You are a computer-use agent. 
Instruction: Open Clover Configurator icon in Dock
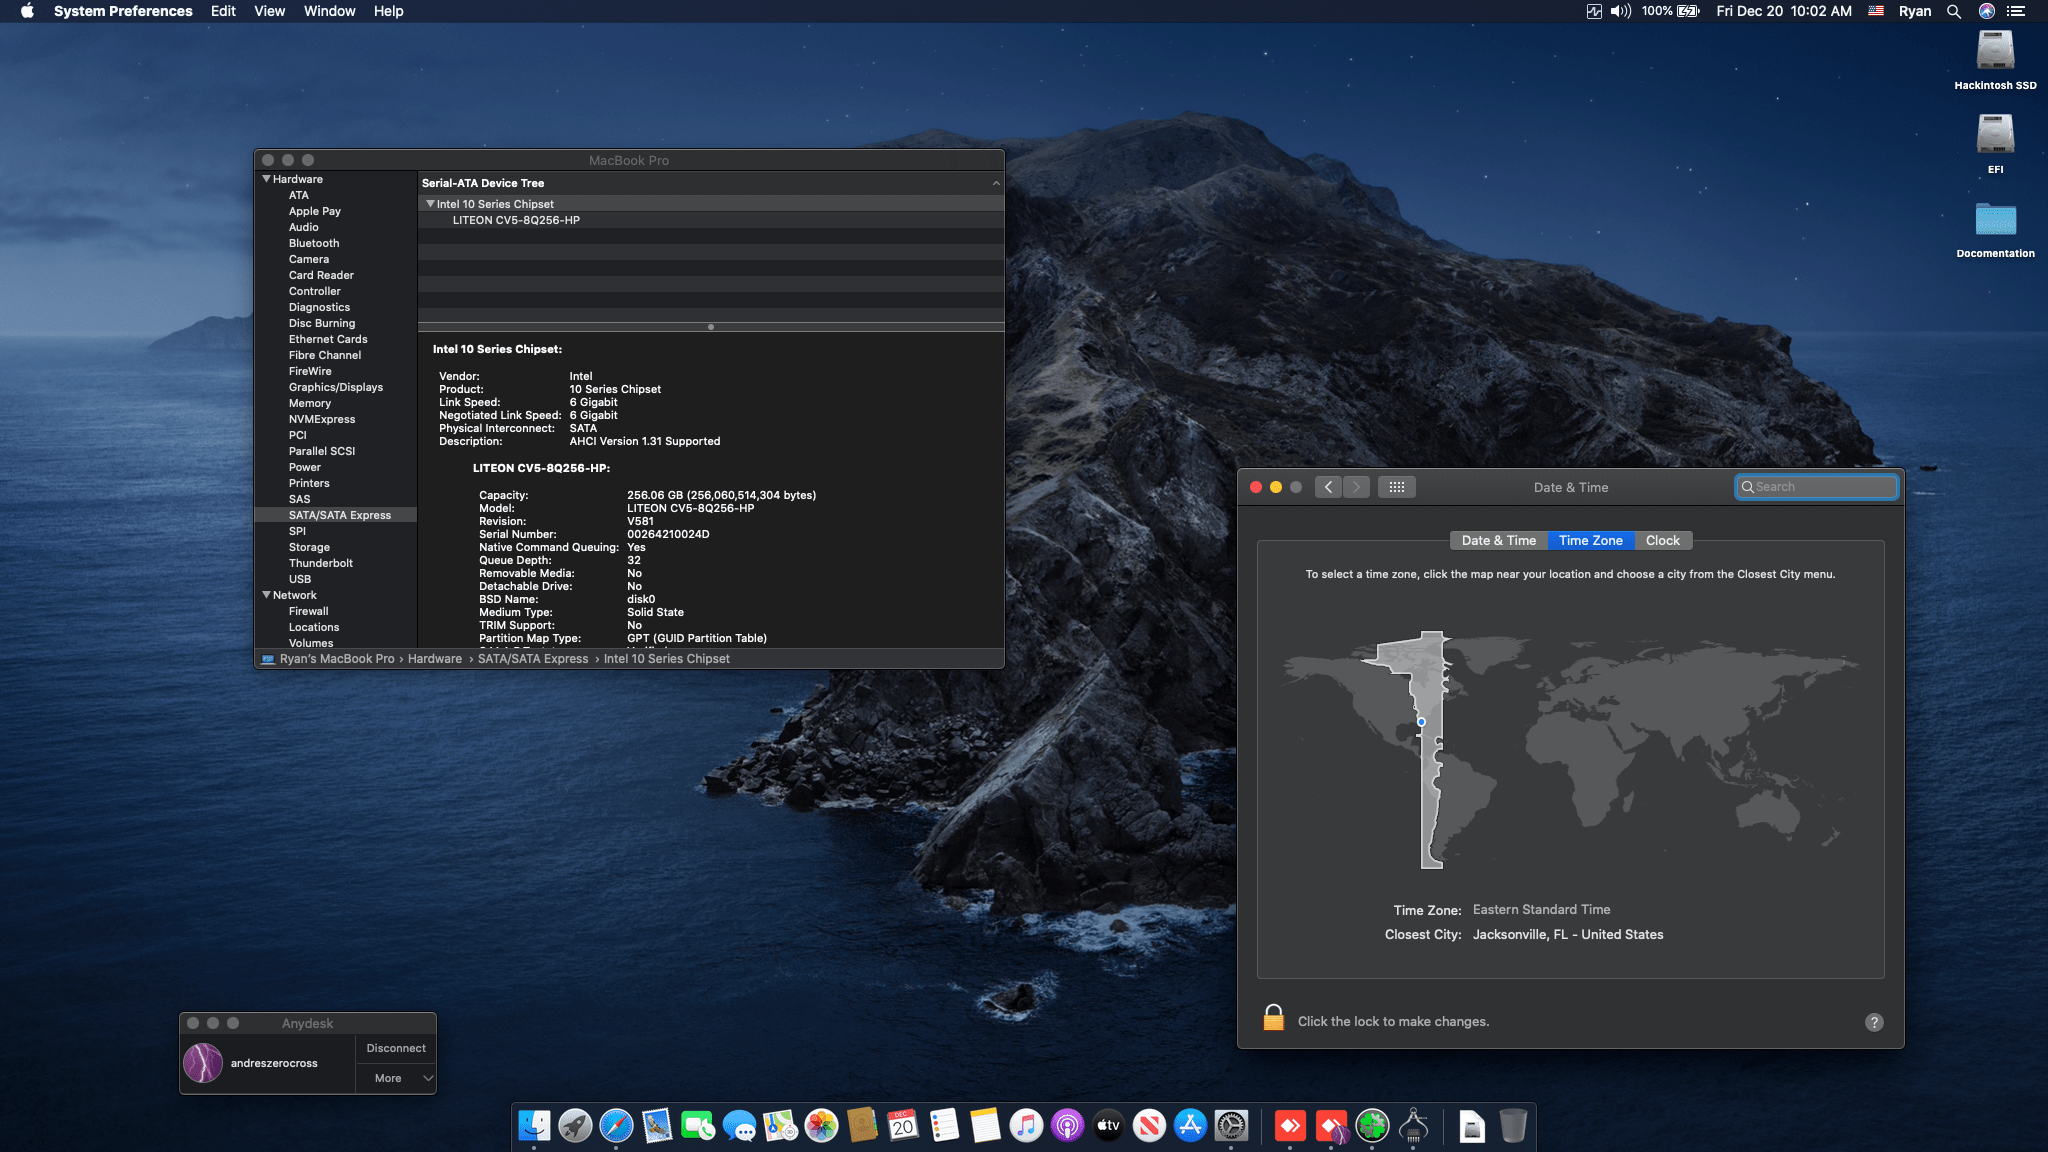coord(1372,1126)
